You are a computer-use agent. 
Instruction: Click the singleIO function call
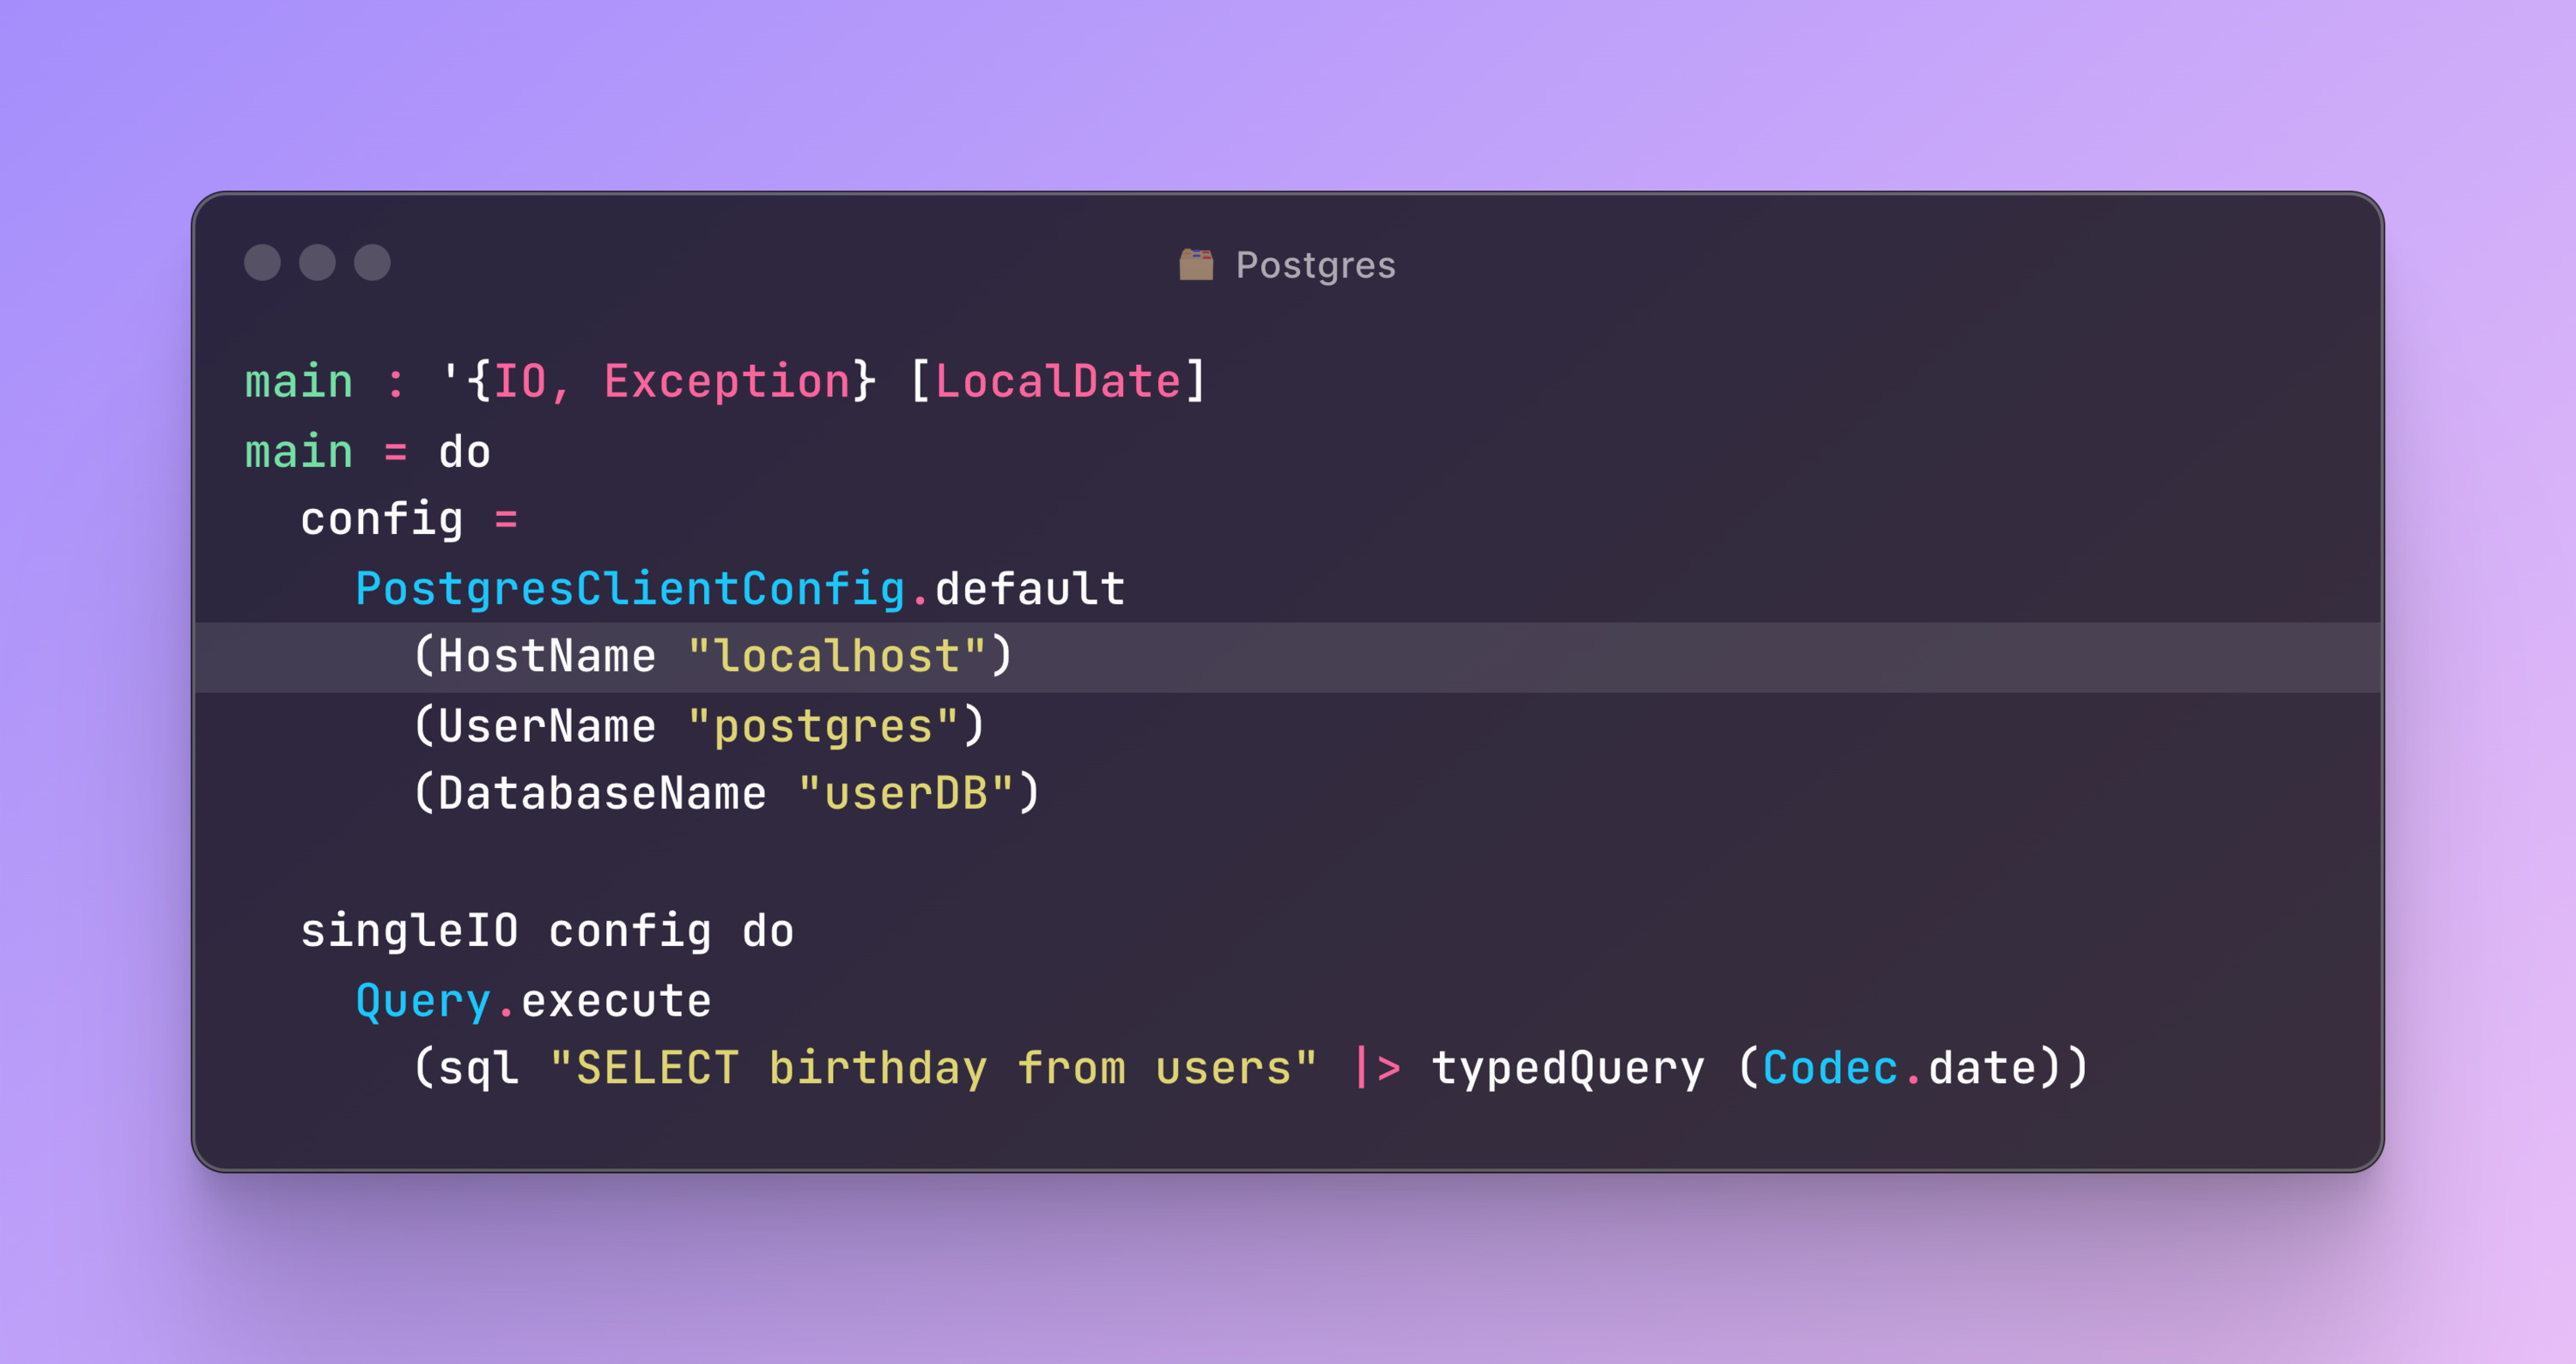coord(409,931)
